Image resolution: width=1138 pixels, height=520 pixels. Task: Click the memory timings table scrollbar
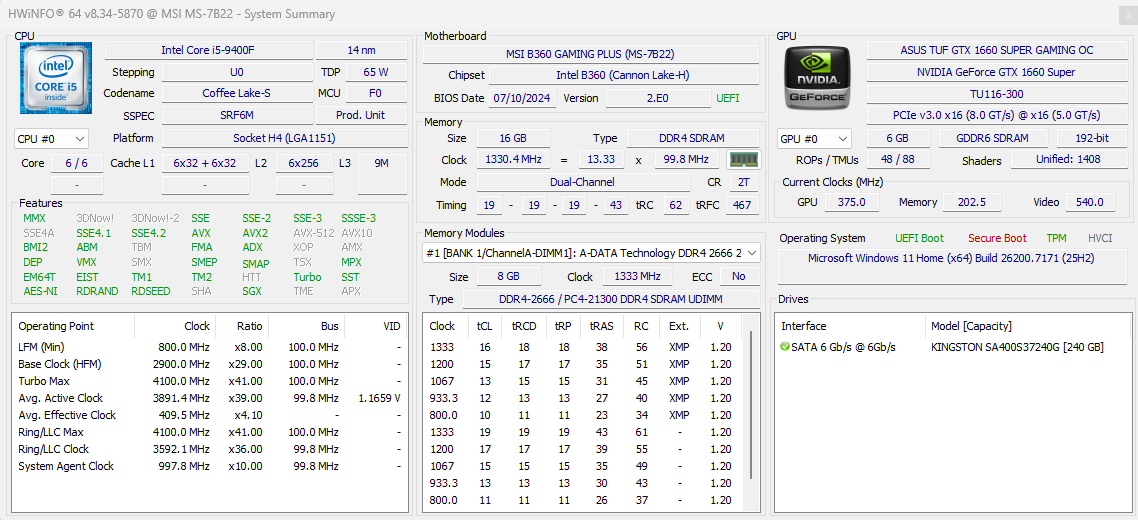click(751, 420)
